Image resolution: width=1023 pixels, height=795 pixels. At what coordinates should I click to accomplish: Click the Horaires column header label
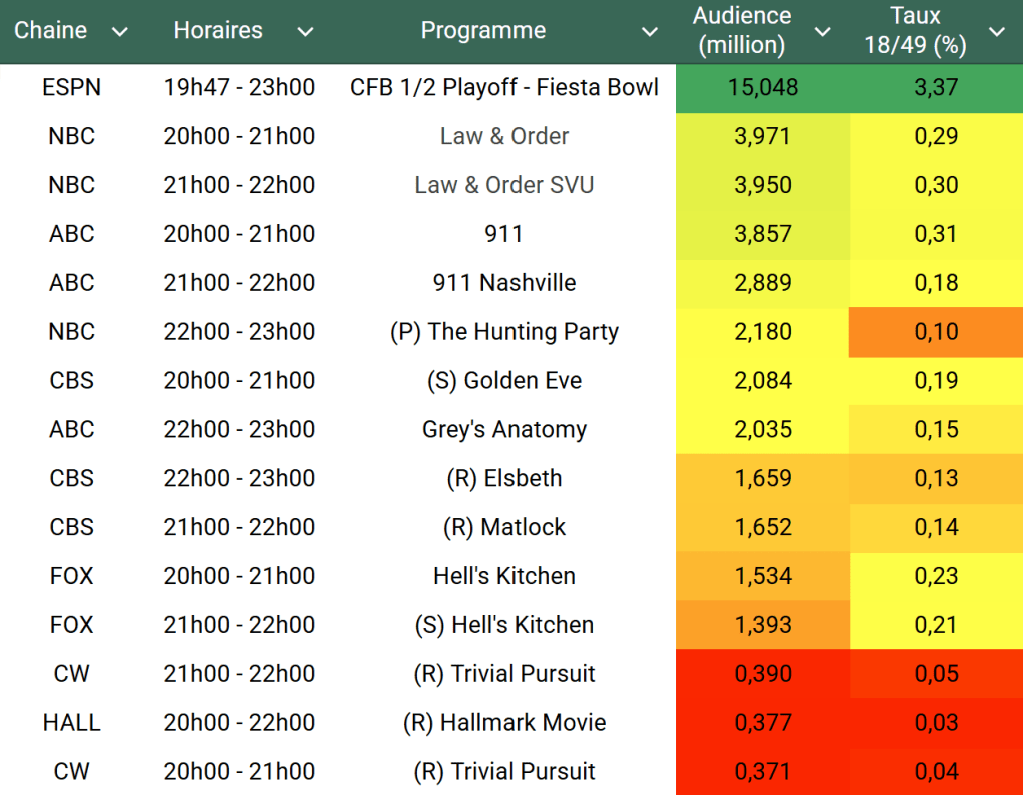218,31
